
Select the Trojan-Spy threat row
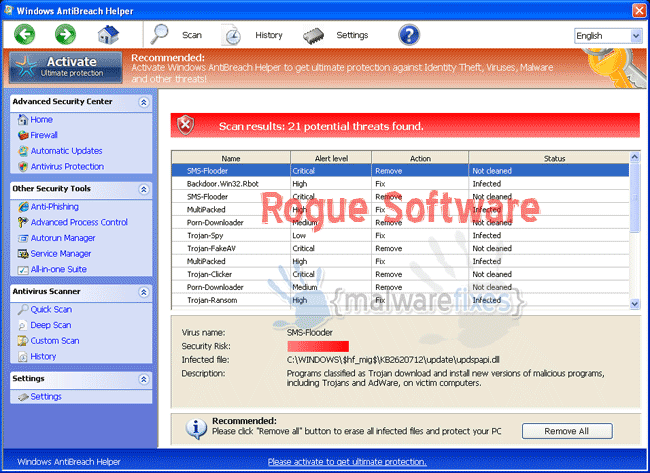[400, 235]
